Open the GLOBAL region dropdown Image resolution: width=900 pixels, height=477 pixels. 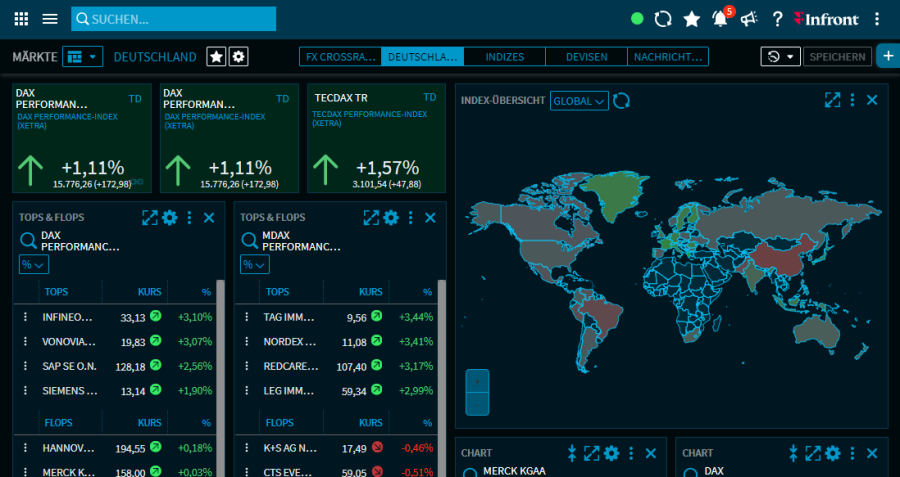[579, 100]
